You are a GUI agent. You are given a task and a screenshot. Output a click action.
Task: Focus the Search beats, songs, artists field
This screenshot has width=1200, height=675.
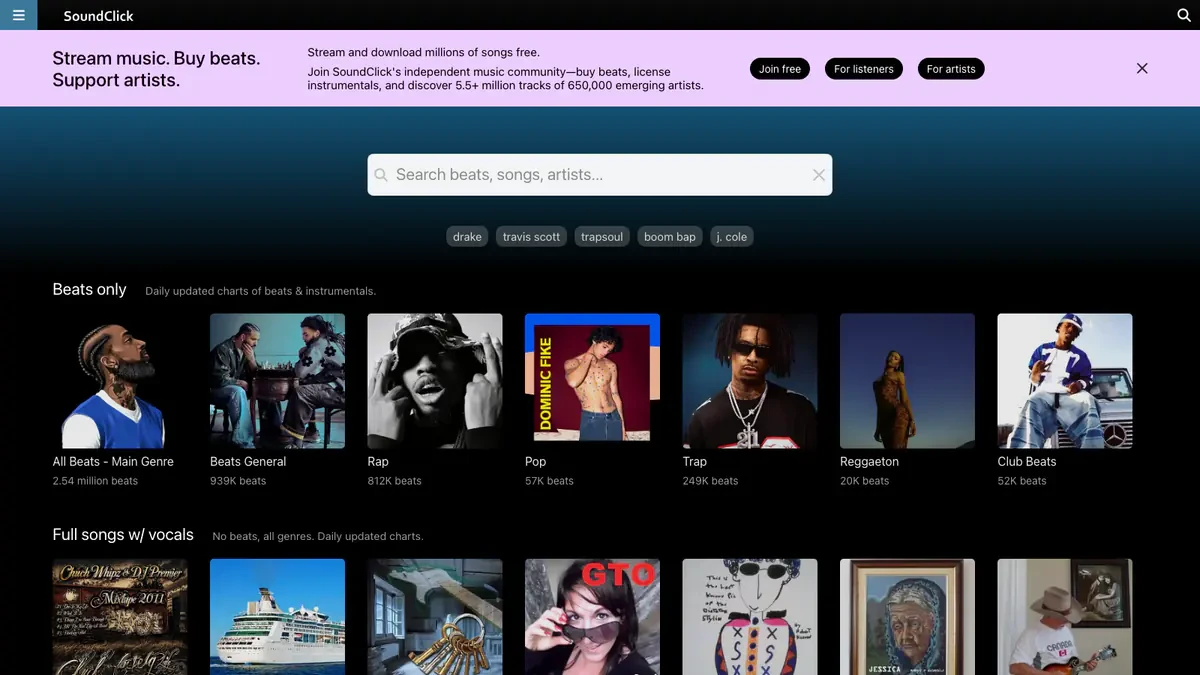[x=600, y=175]
